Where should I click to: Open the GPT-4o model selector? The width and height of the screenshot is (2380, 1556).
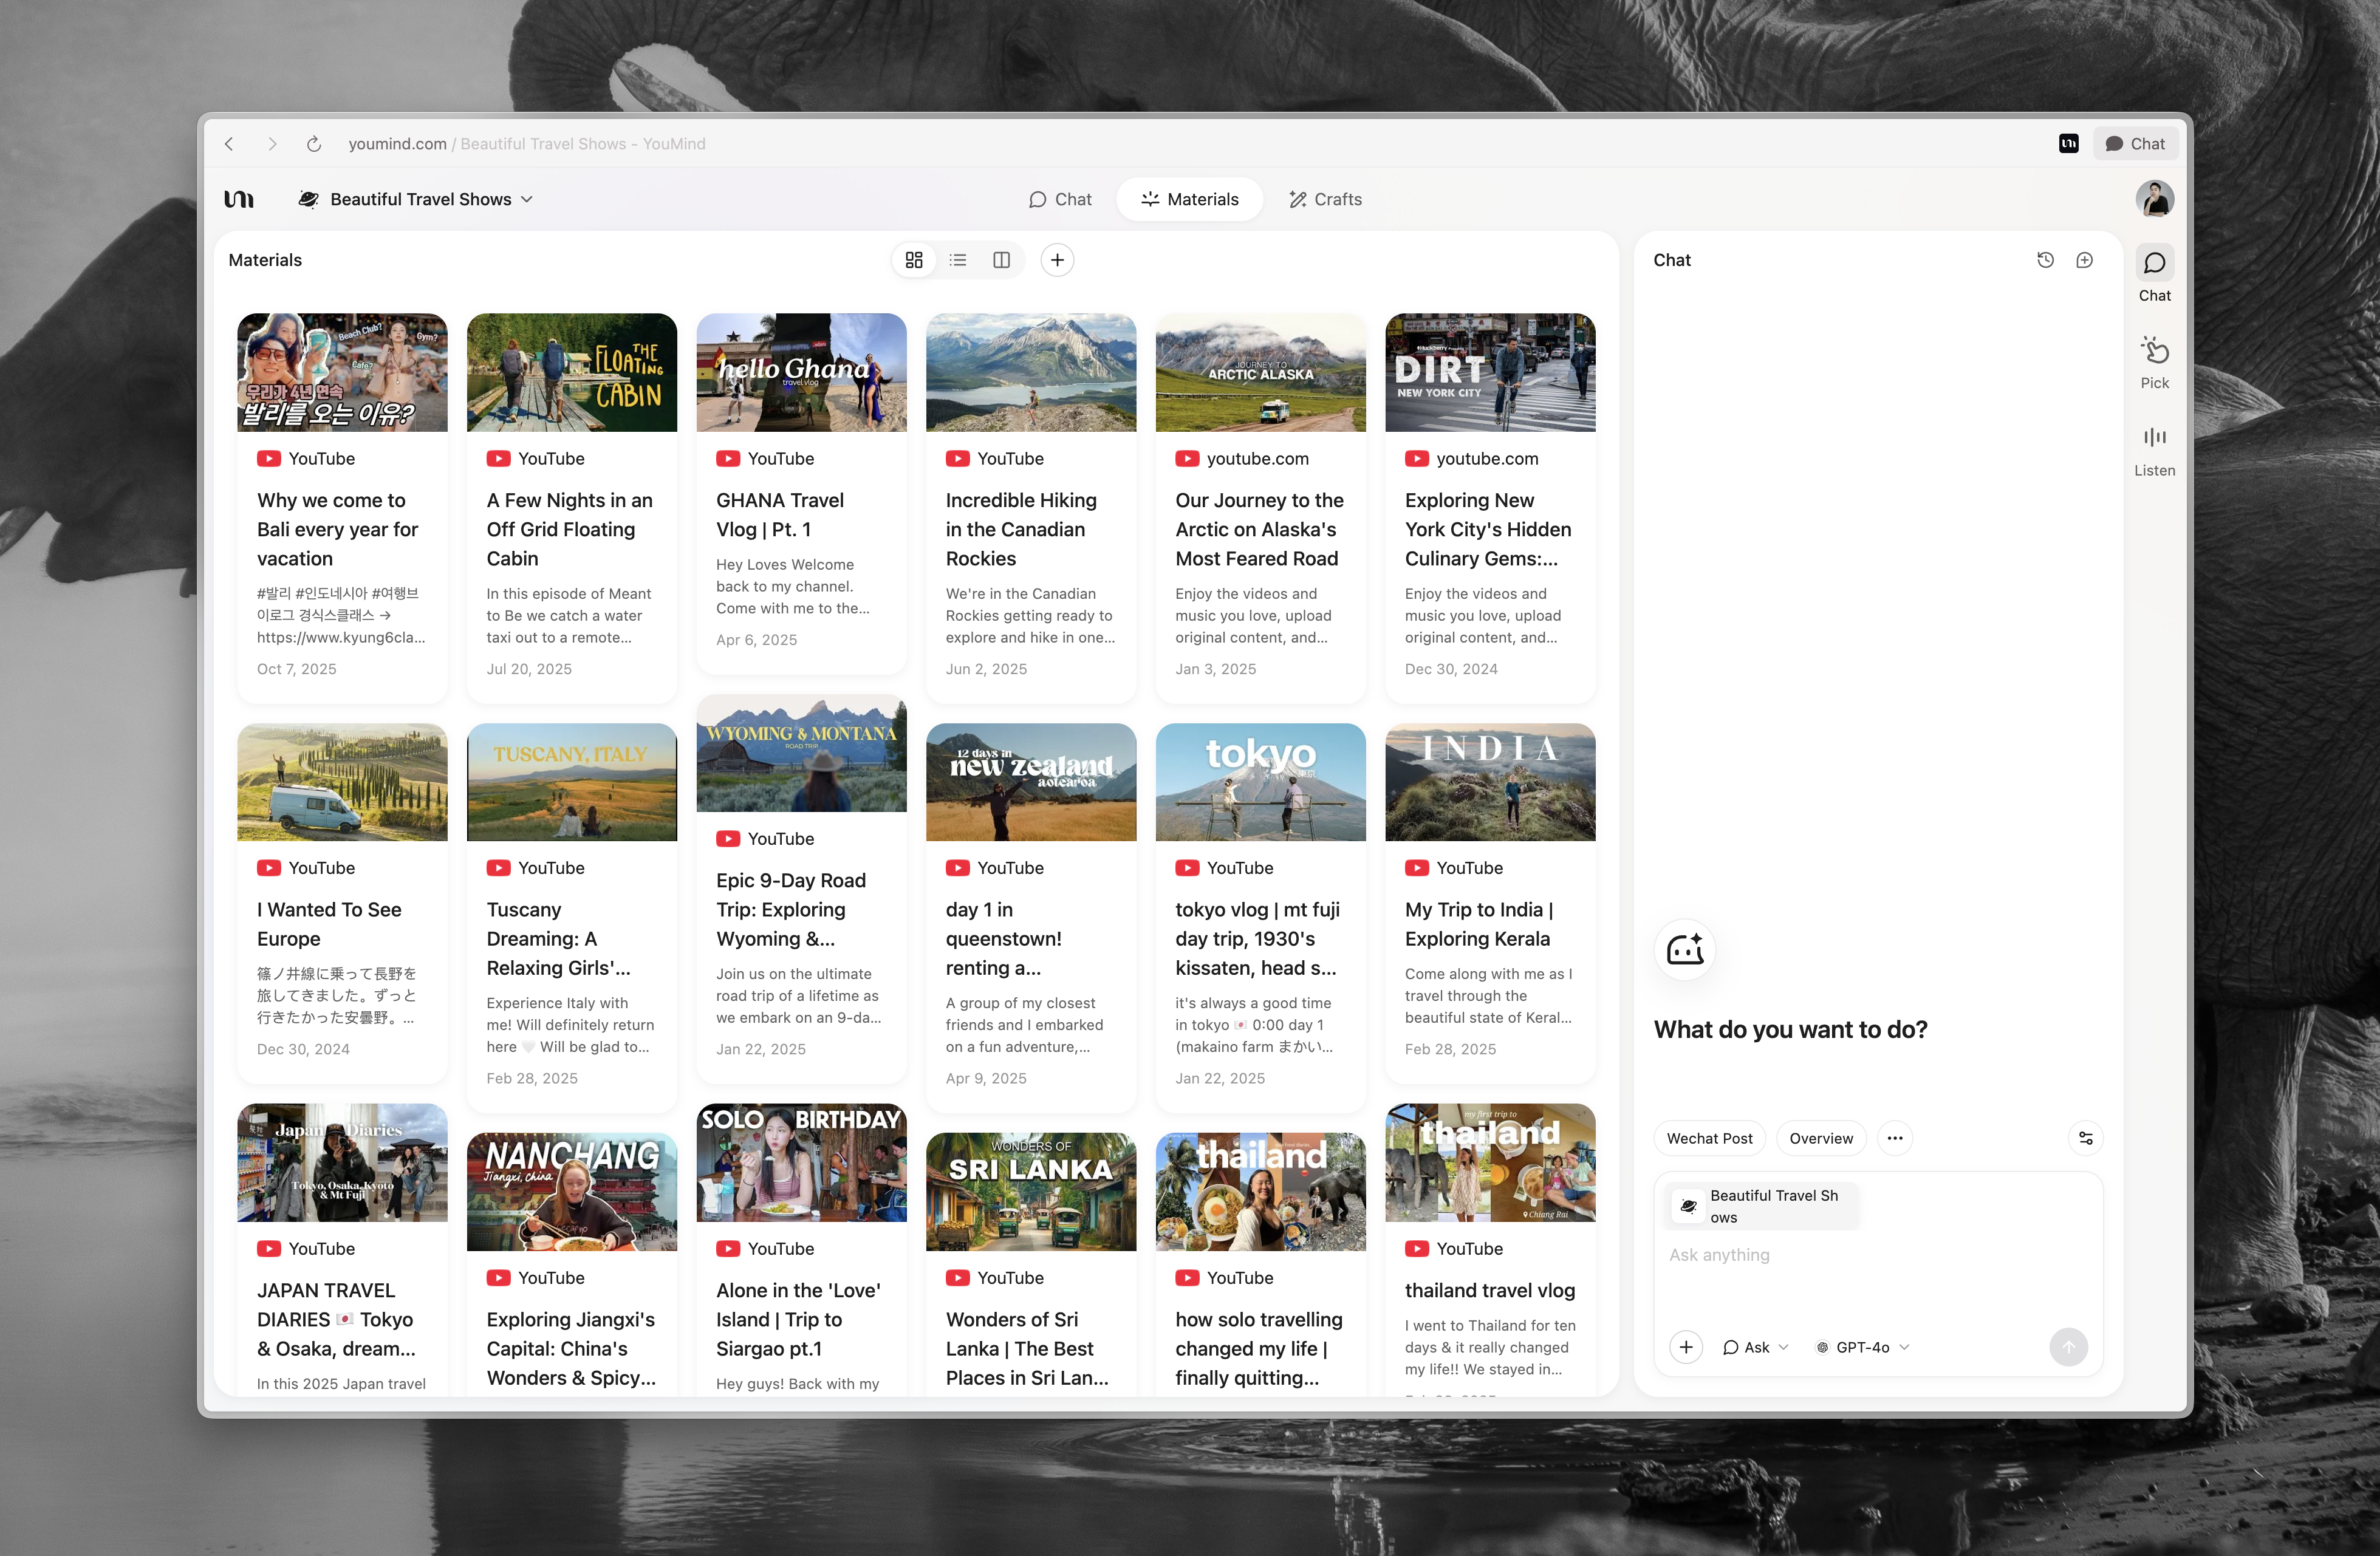[x=1862, y=1347]
